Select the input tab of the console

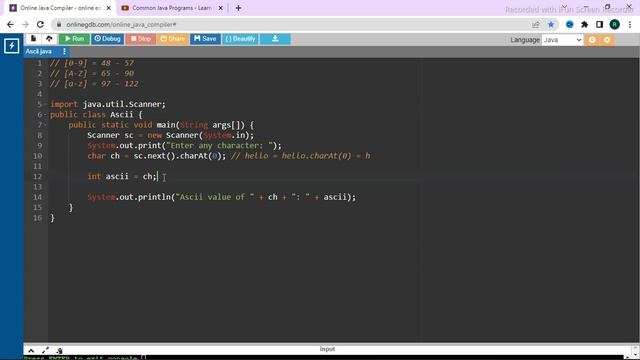(327, 349)
